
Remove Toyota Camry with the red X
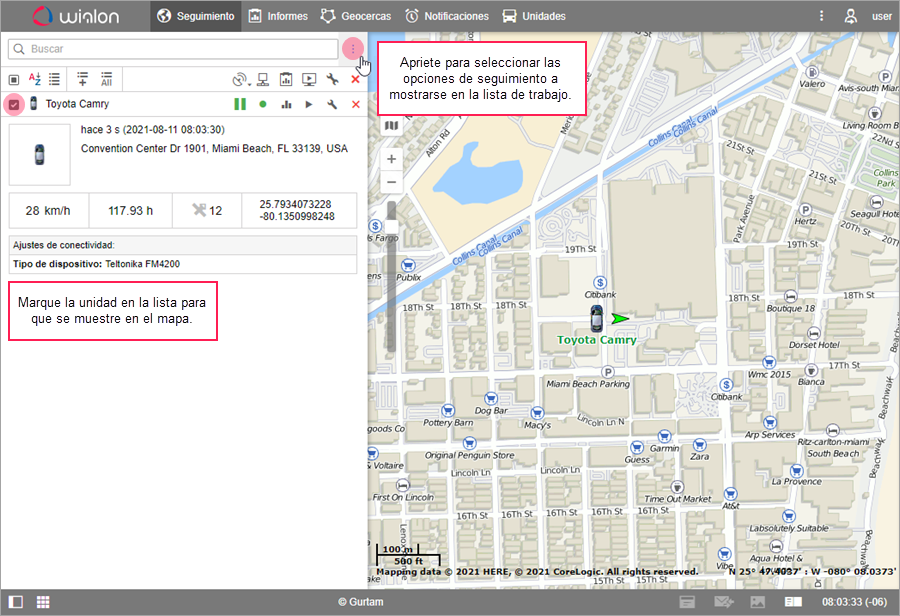355,104
